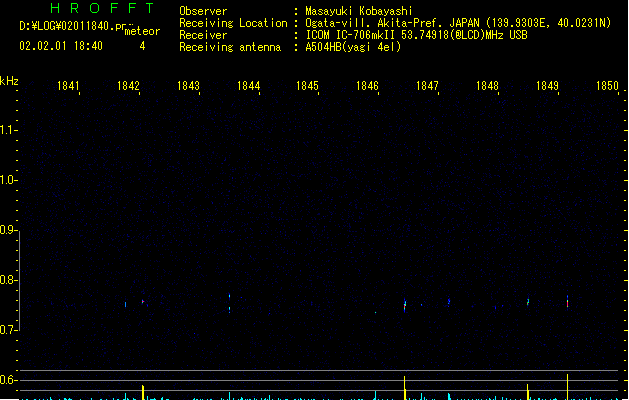Select antenna text A504HB(yagi 4el)

[x=353, y=47]
